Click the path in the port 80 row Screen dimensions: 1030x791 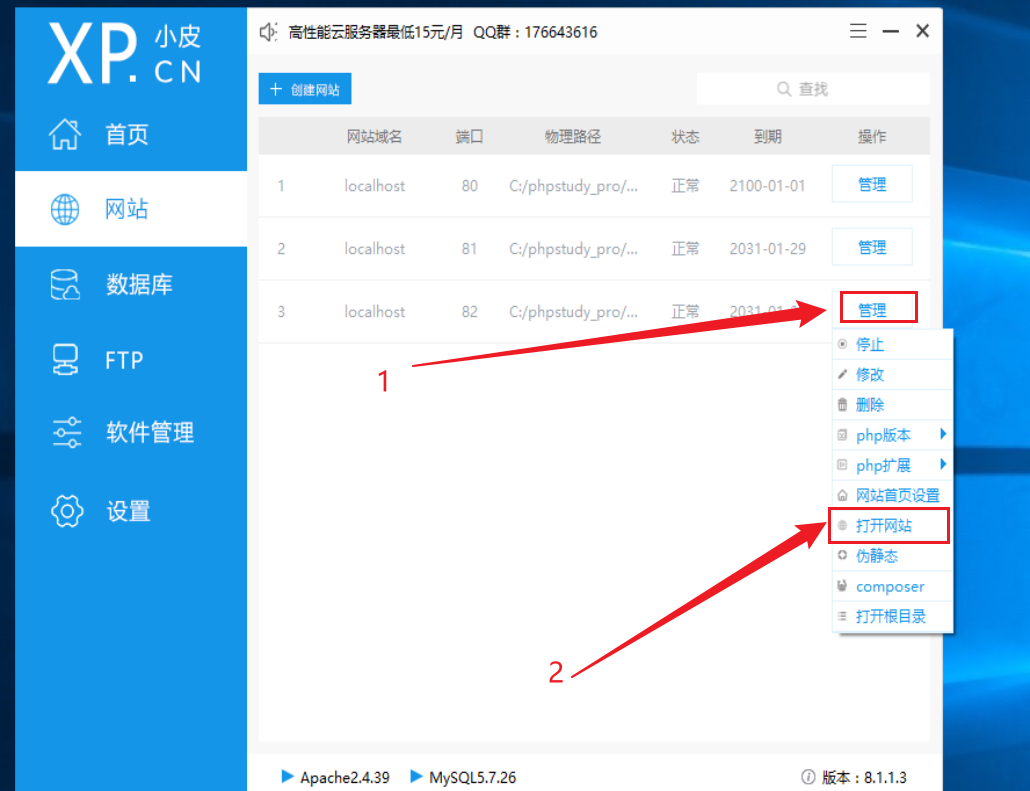pos(573,186)
